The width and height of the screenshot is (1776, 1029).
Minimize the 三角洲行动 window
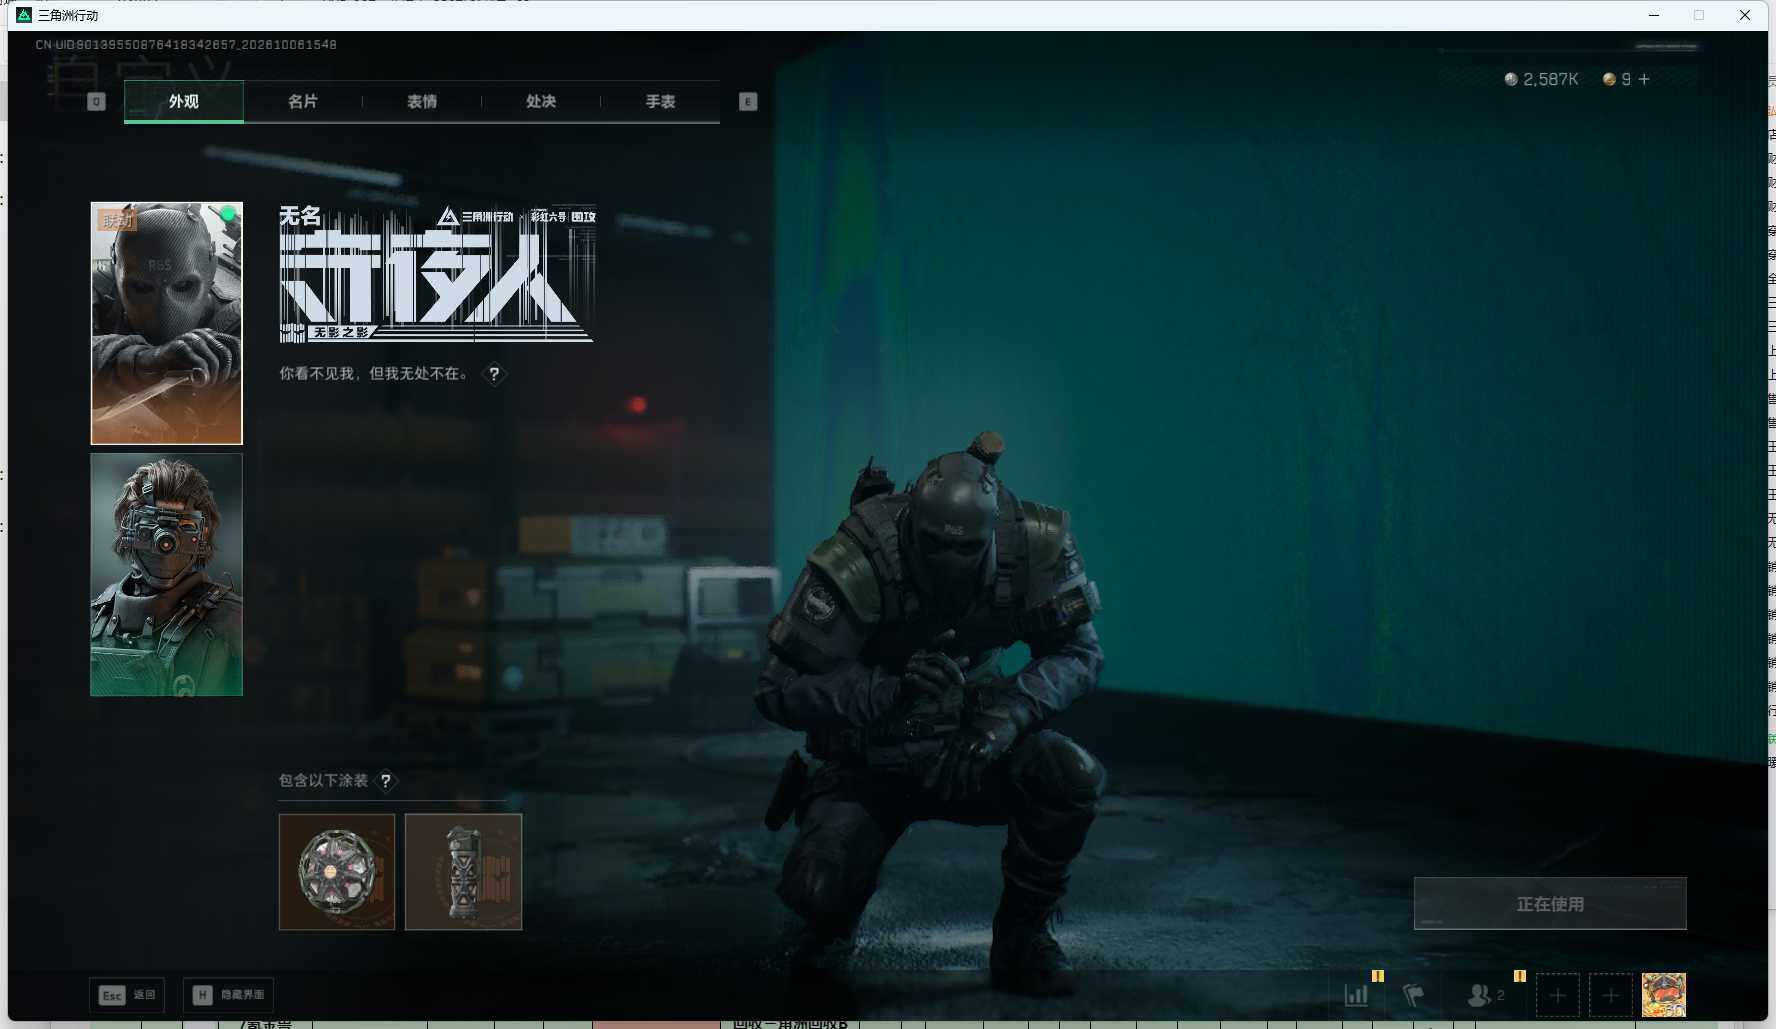coord(1653,15)
